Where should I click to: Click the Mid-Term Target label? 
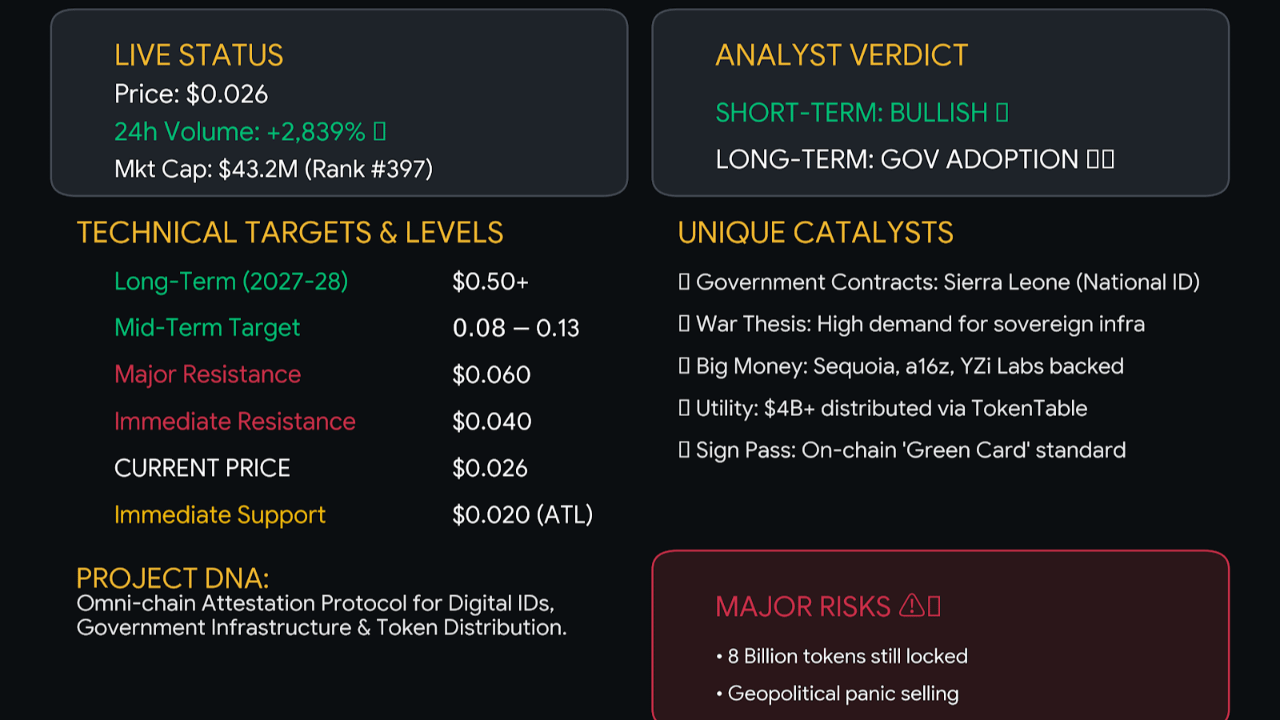(x=207, y=328)
